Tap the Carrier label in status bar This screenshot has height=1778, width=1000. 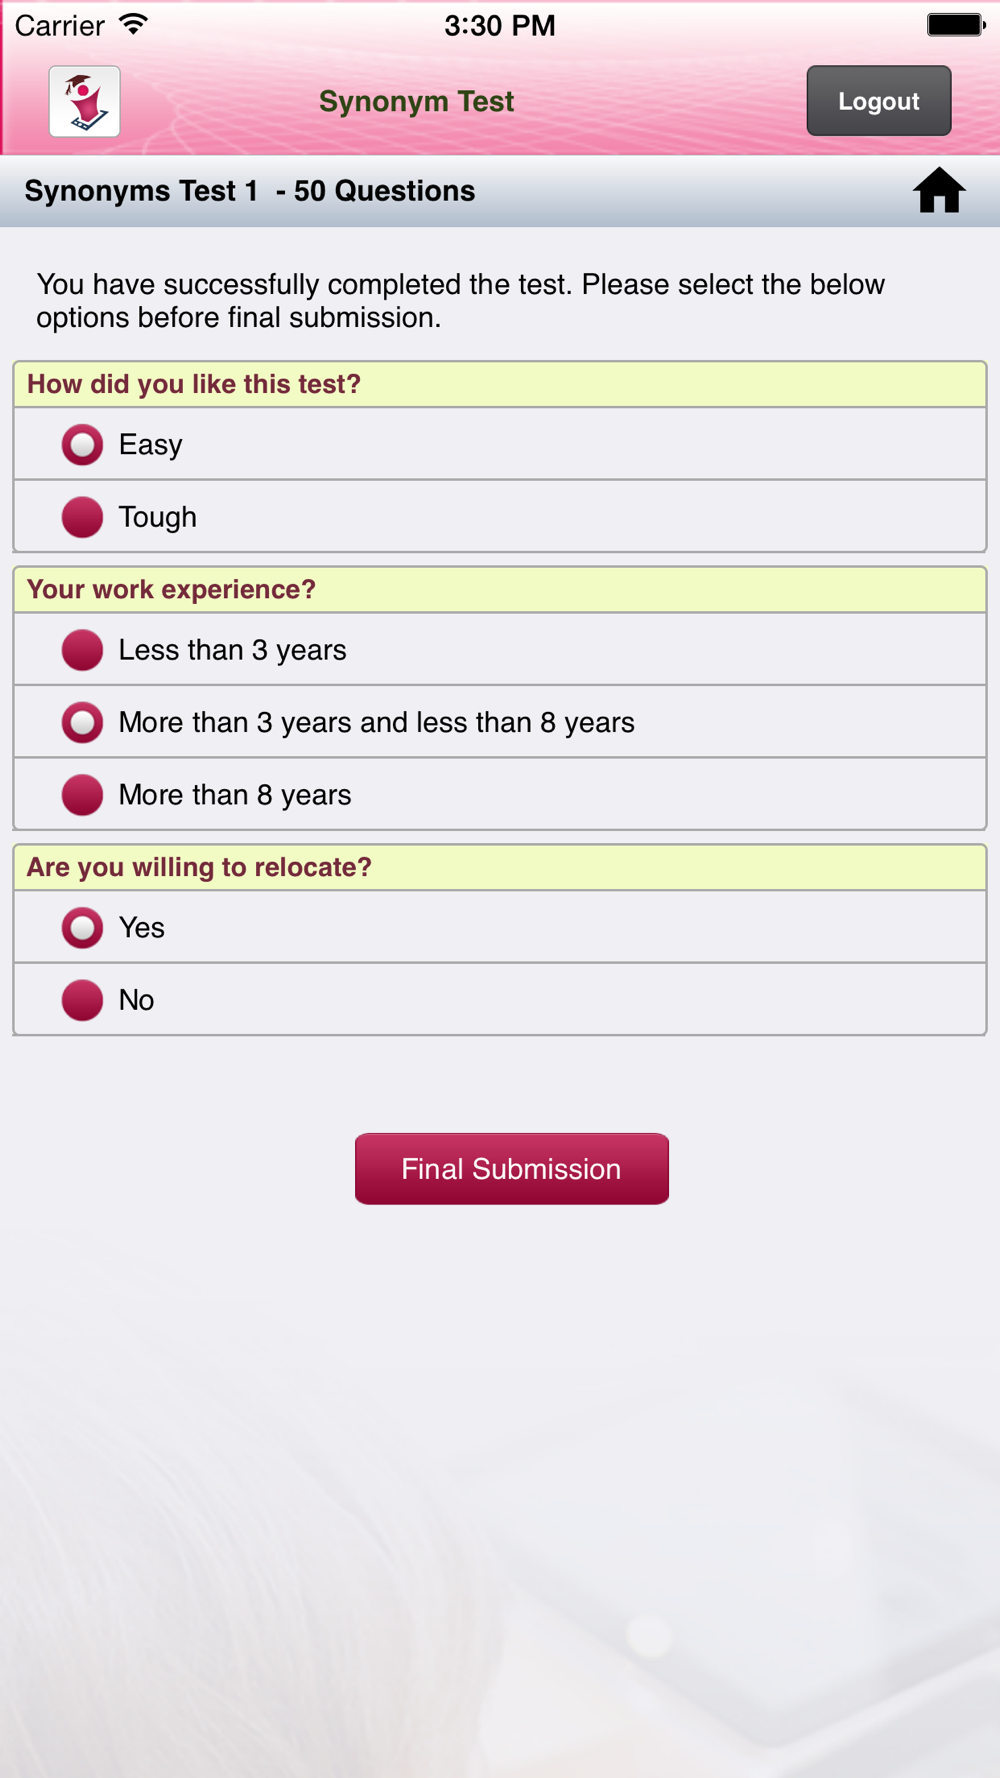pos(60,25)
